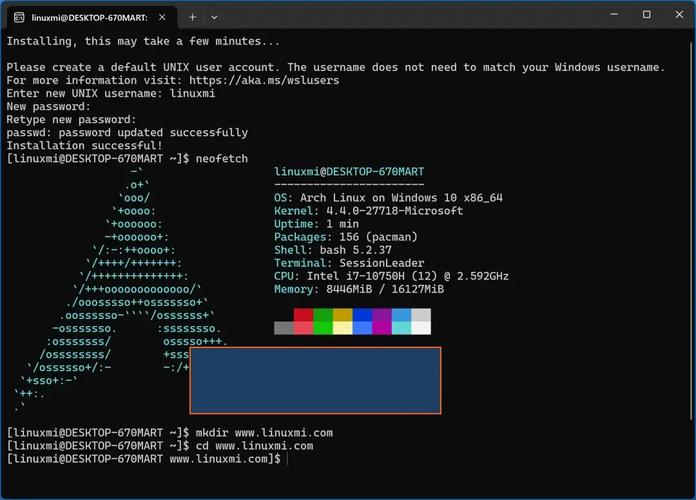Click the terminal icon on the tab
Screen dimensions: 696x500
[19, 17]
